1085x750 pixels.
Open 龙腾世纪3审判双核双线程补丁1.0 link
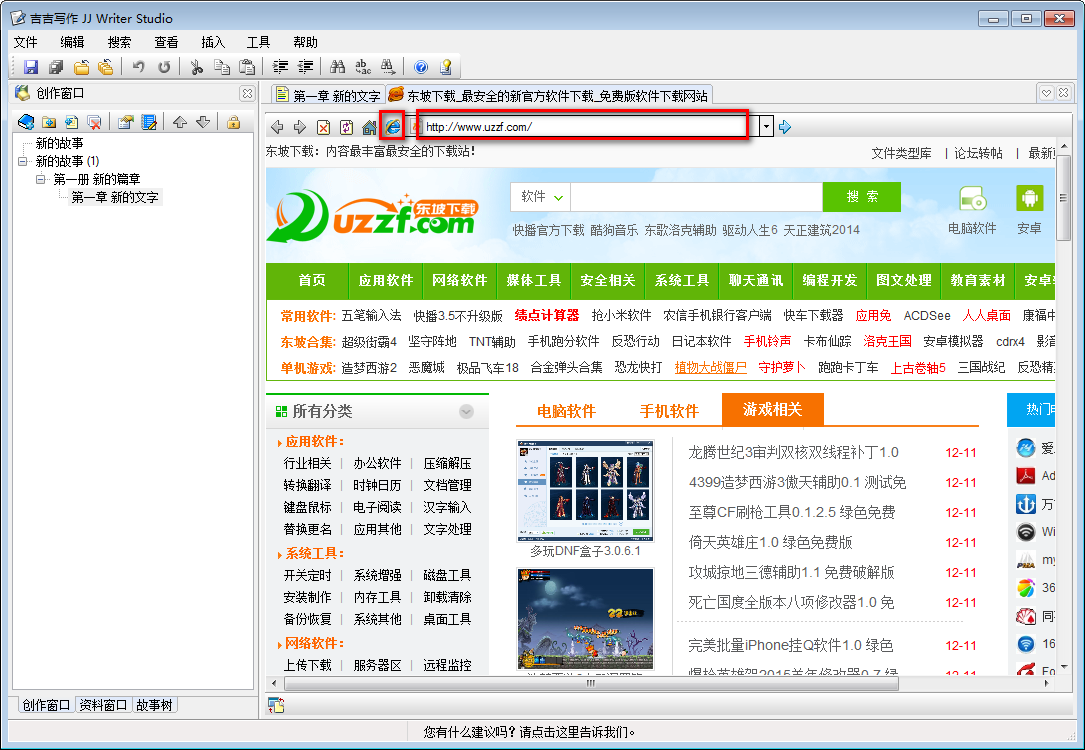(793, 452)
